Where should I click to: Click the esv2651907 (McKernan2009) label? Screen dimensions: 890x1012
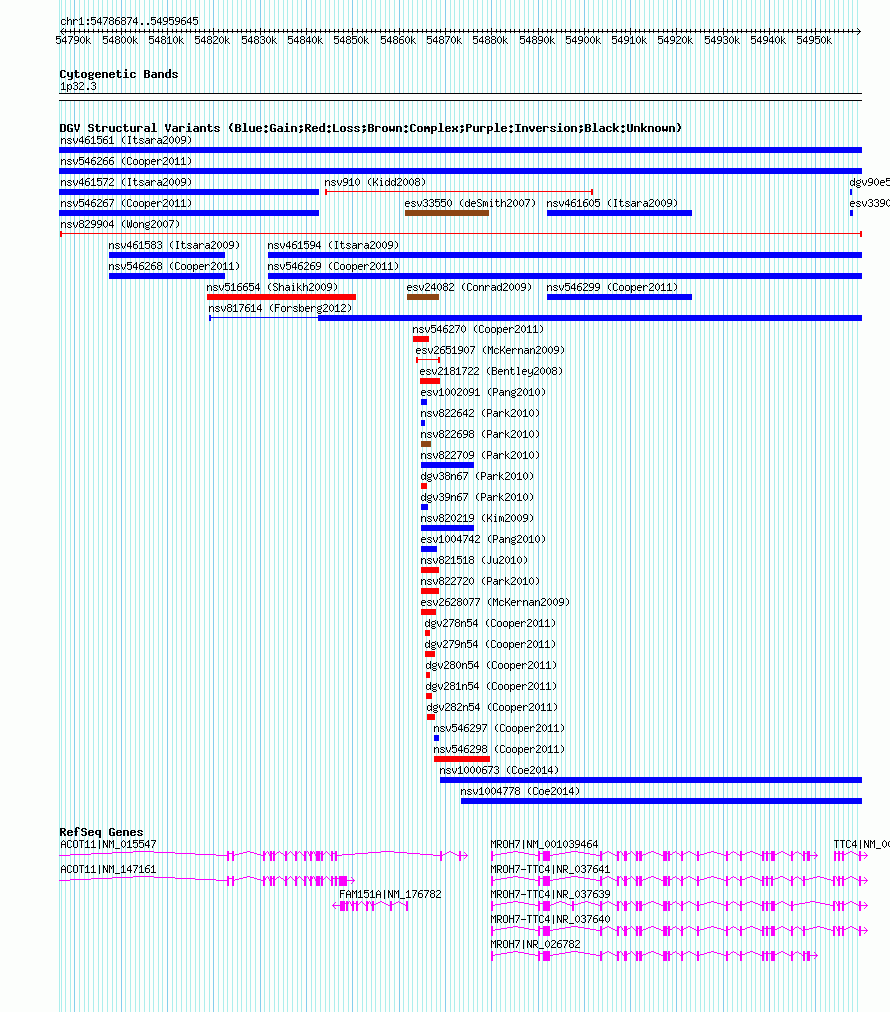(490, 350)
